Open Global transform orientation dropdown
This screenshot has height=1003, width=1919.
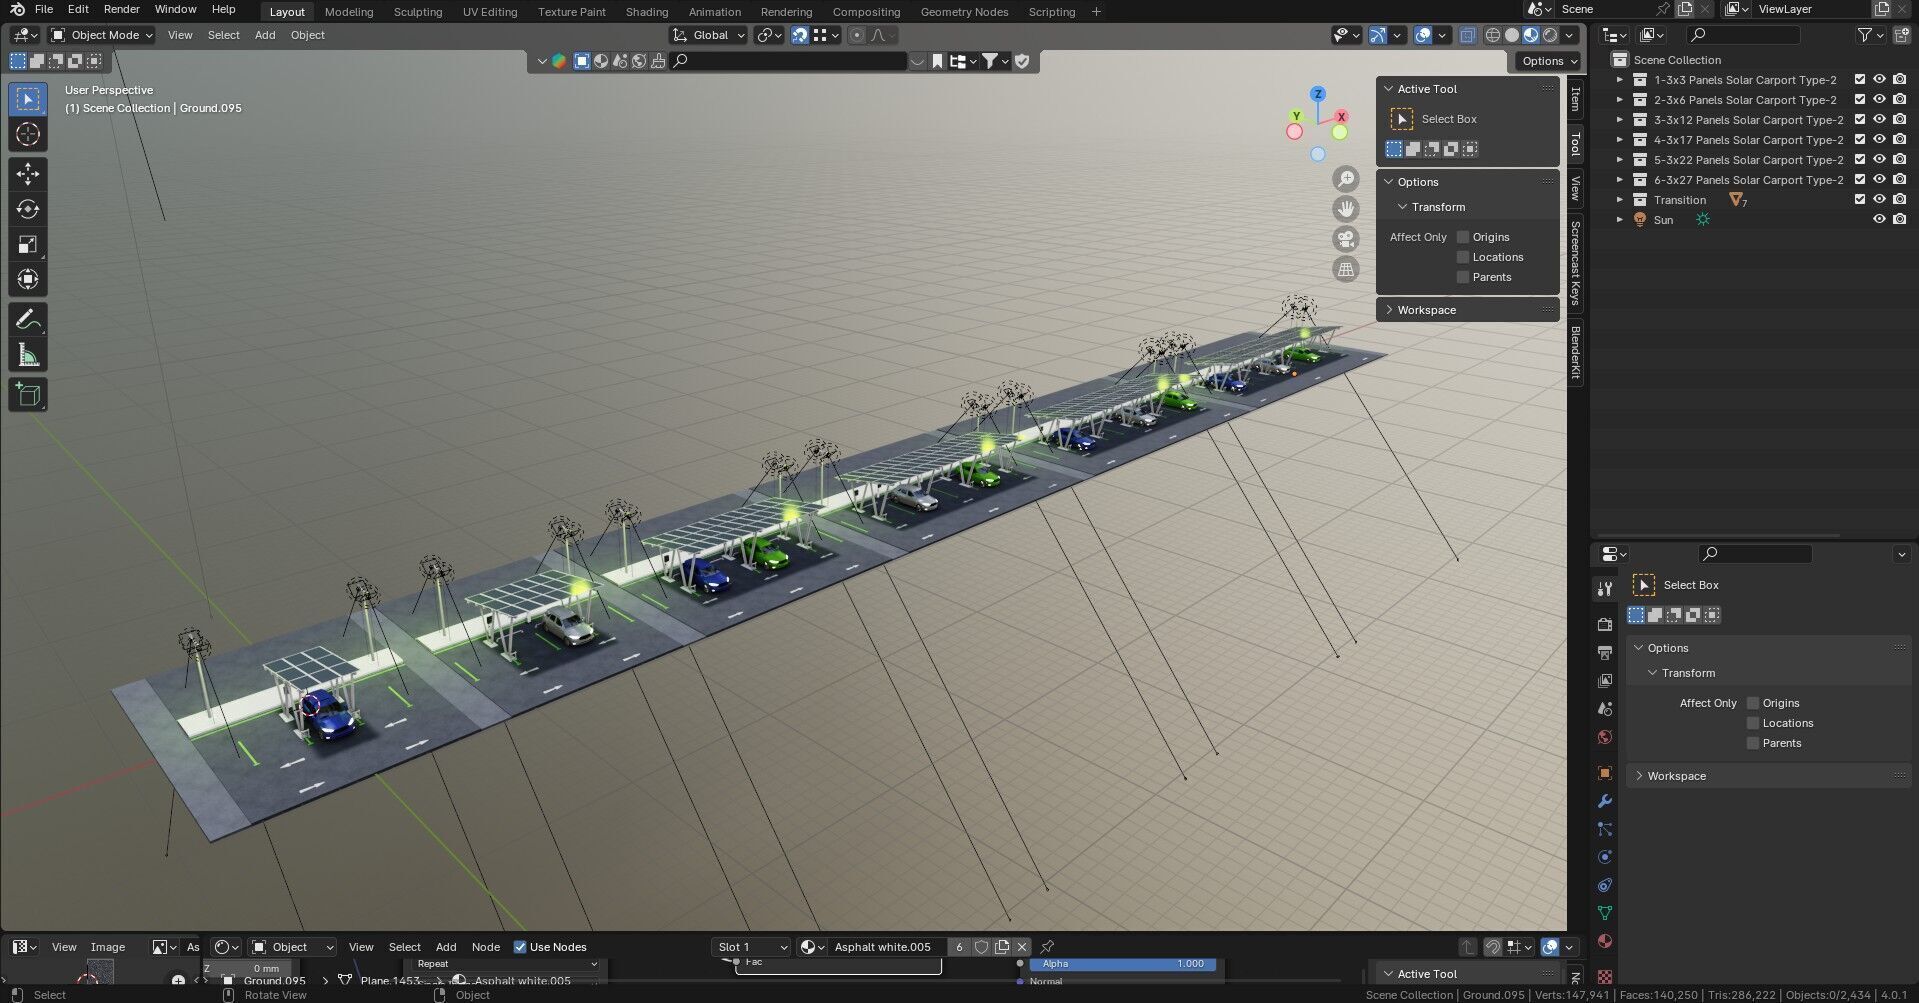[x=709, y=35]
